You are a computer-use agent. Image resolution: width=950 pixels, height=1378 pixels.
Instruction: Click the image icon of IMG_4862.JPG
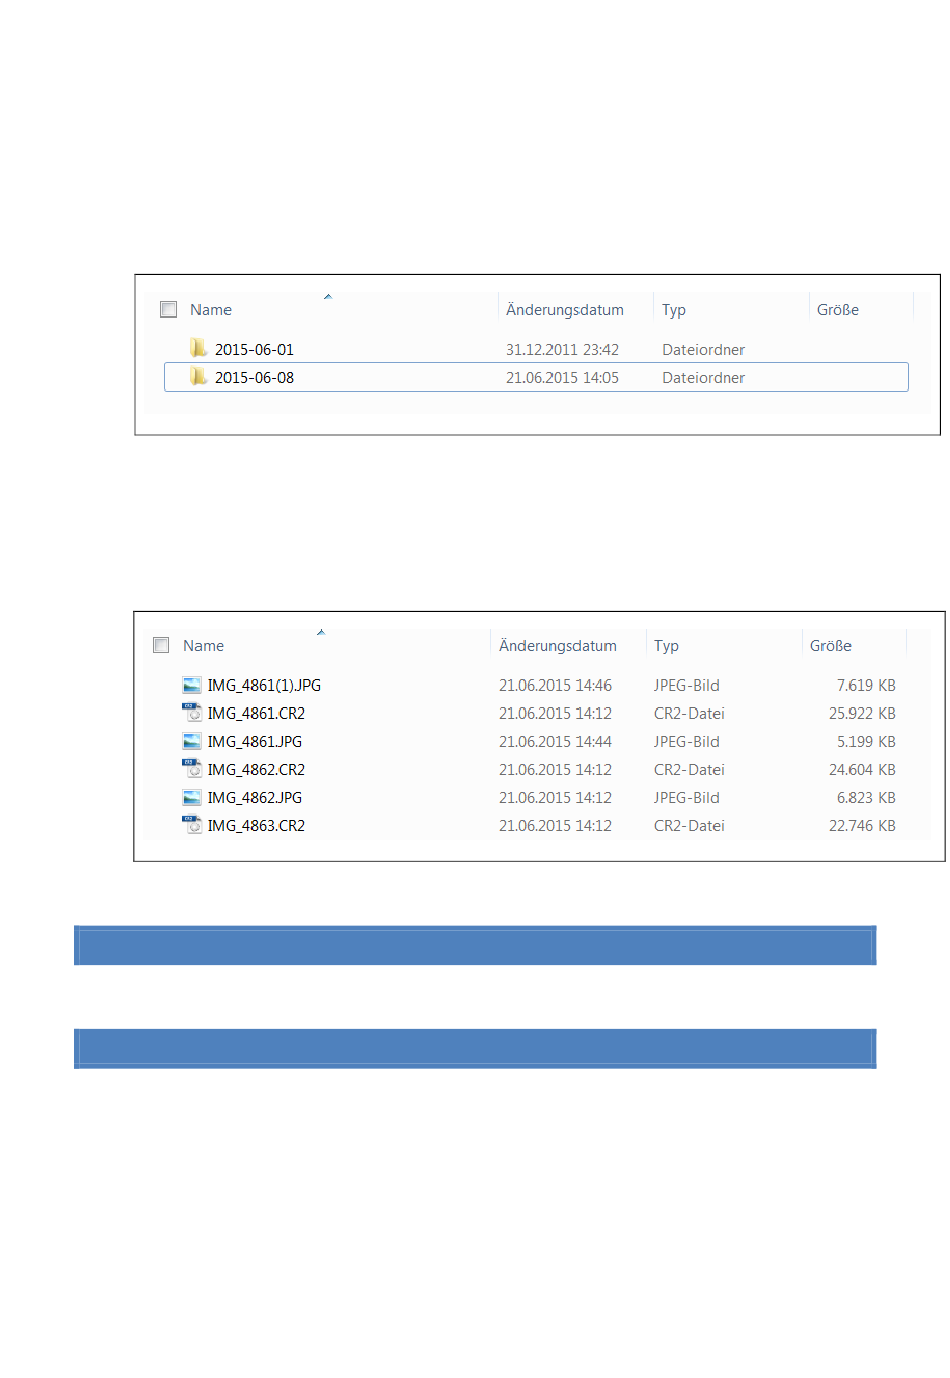tap(192, 797)
